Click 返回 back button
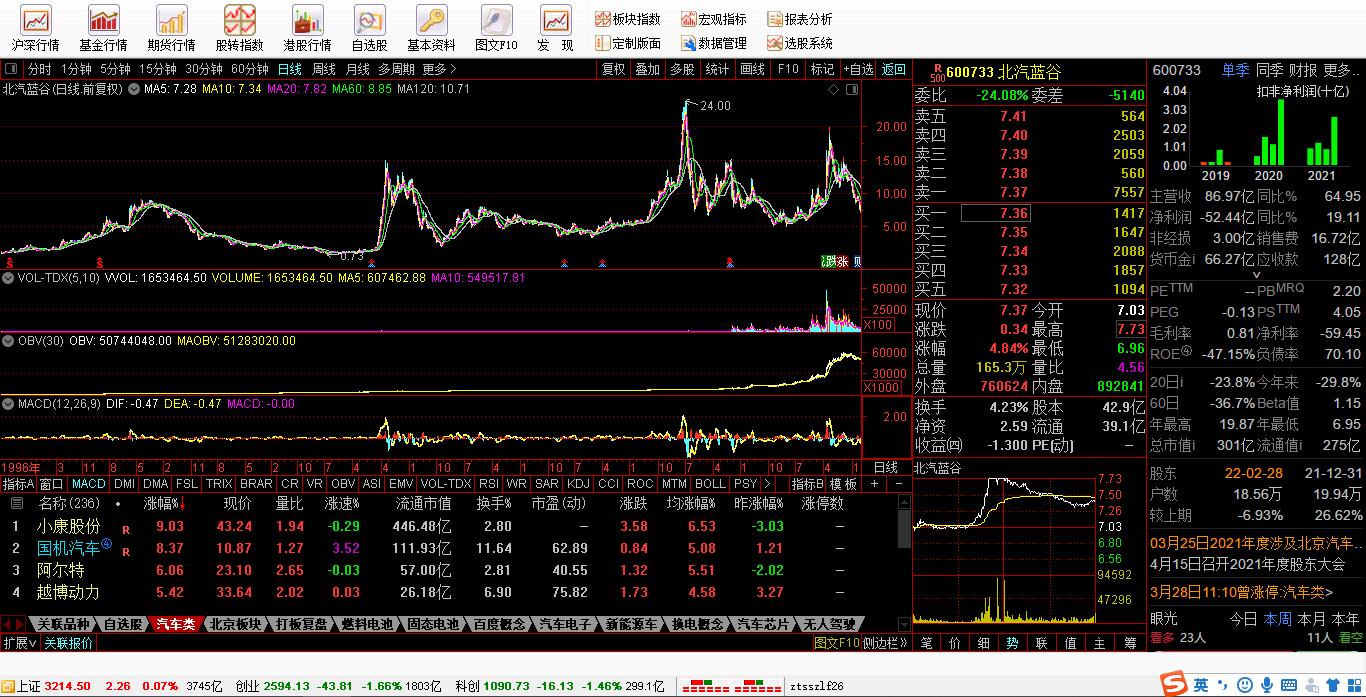 pyautogui.click(x=893, y=69)
